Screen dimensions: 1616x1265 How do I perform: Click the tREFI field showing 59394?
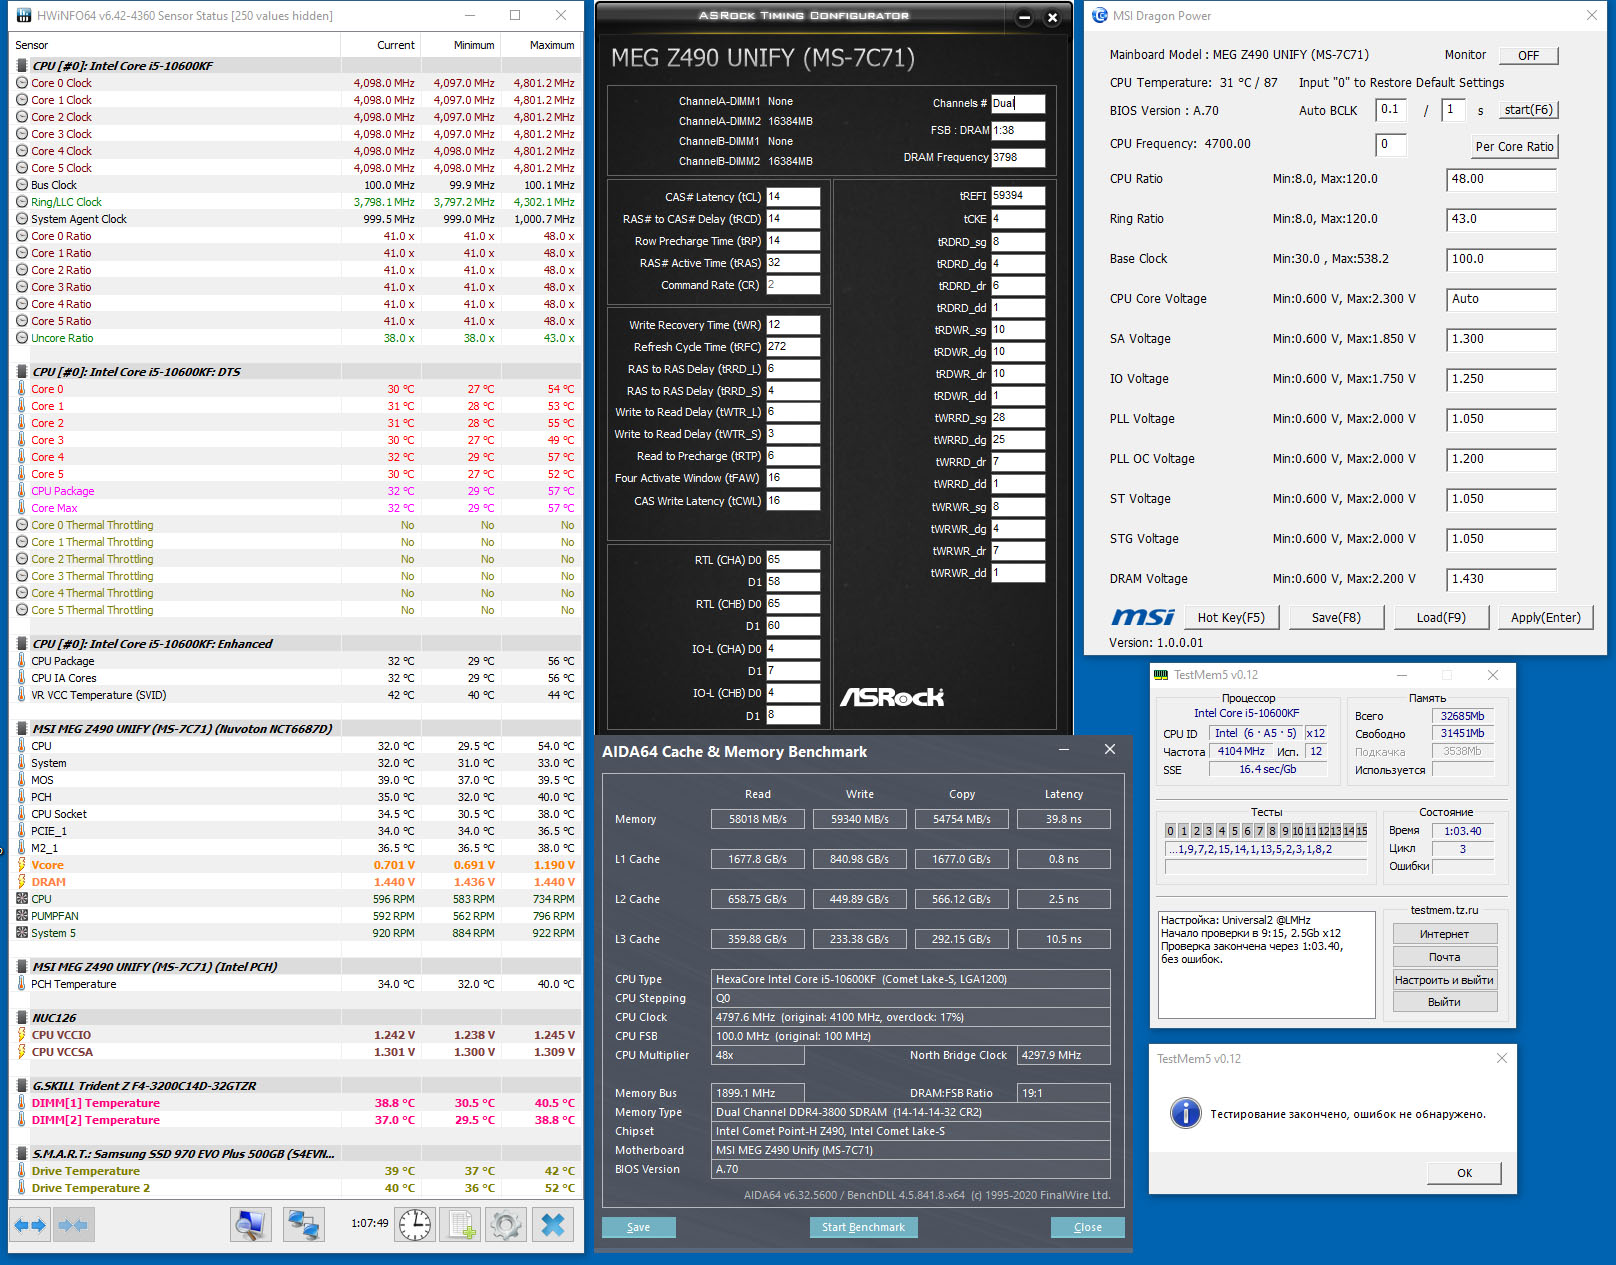tap(1018, 196)
